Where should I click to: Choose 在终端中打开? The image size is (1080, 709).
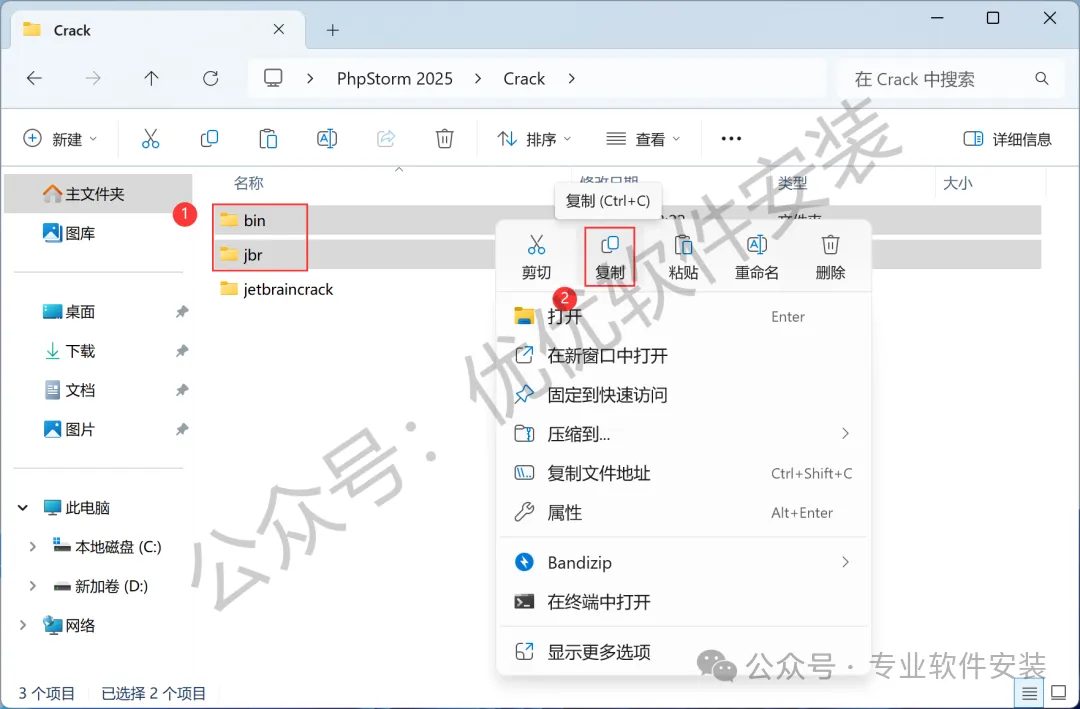[683, 602]
